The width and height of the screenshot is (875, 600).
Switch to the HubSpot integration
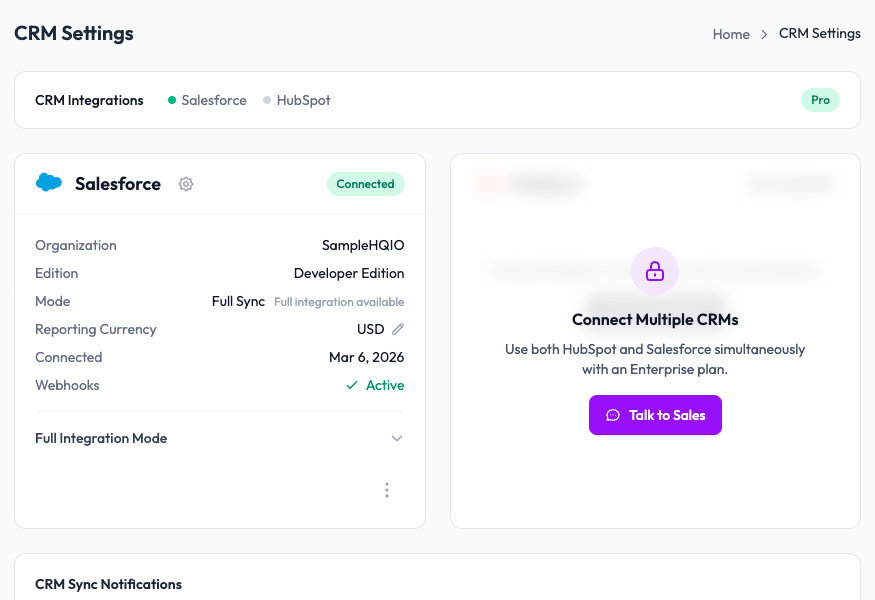[303, 100]
